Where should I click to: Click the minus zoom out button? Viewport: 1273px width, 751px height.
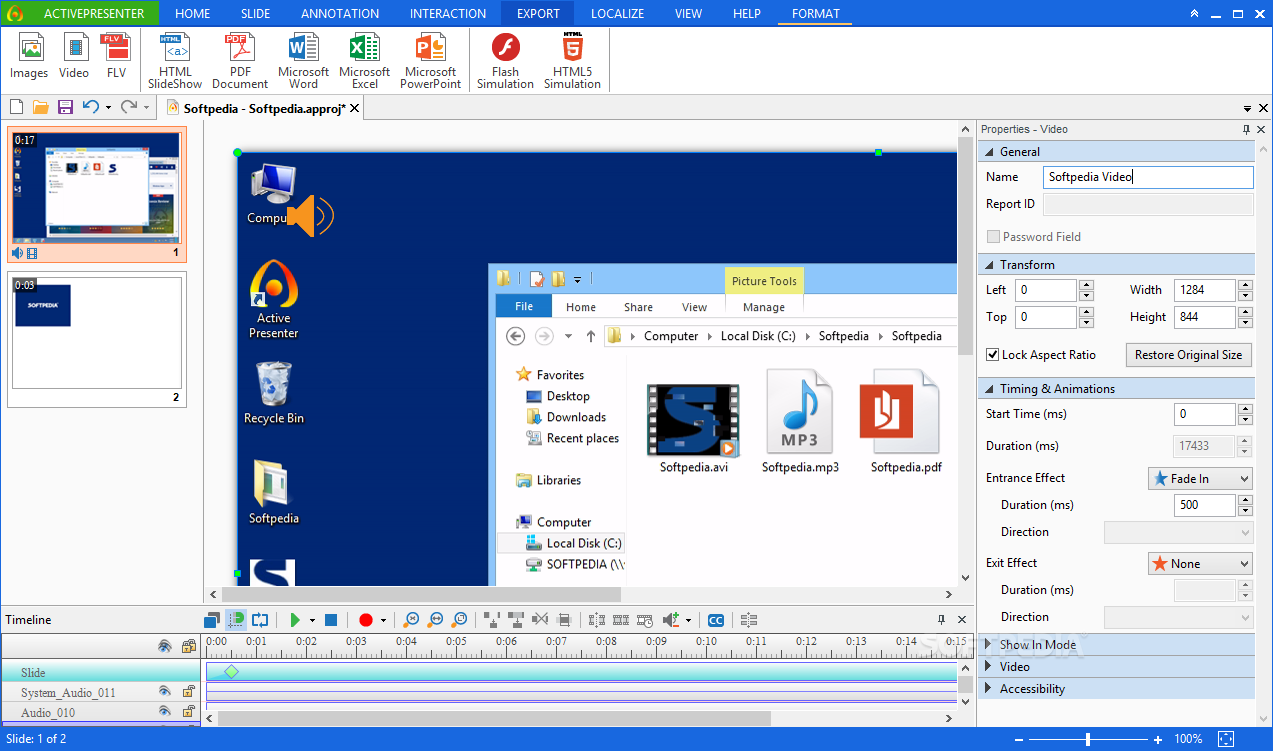click(x=1017, y=739)
